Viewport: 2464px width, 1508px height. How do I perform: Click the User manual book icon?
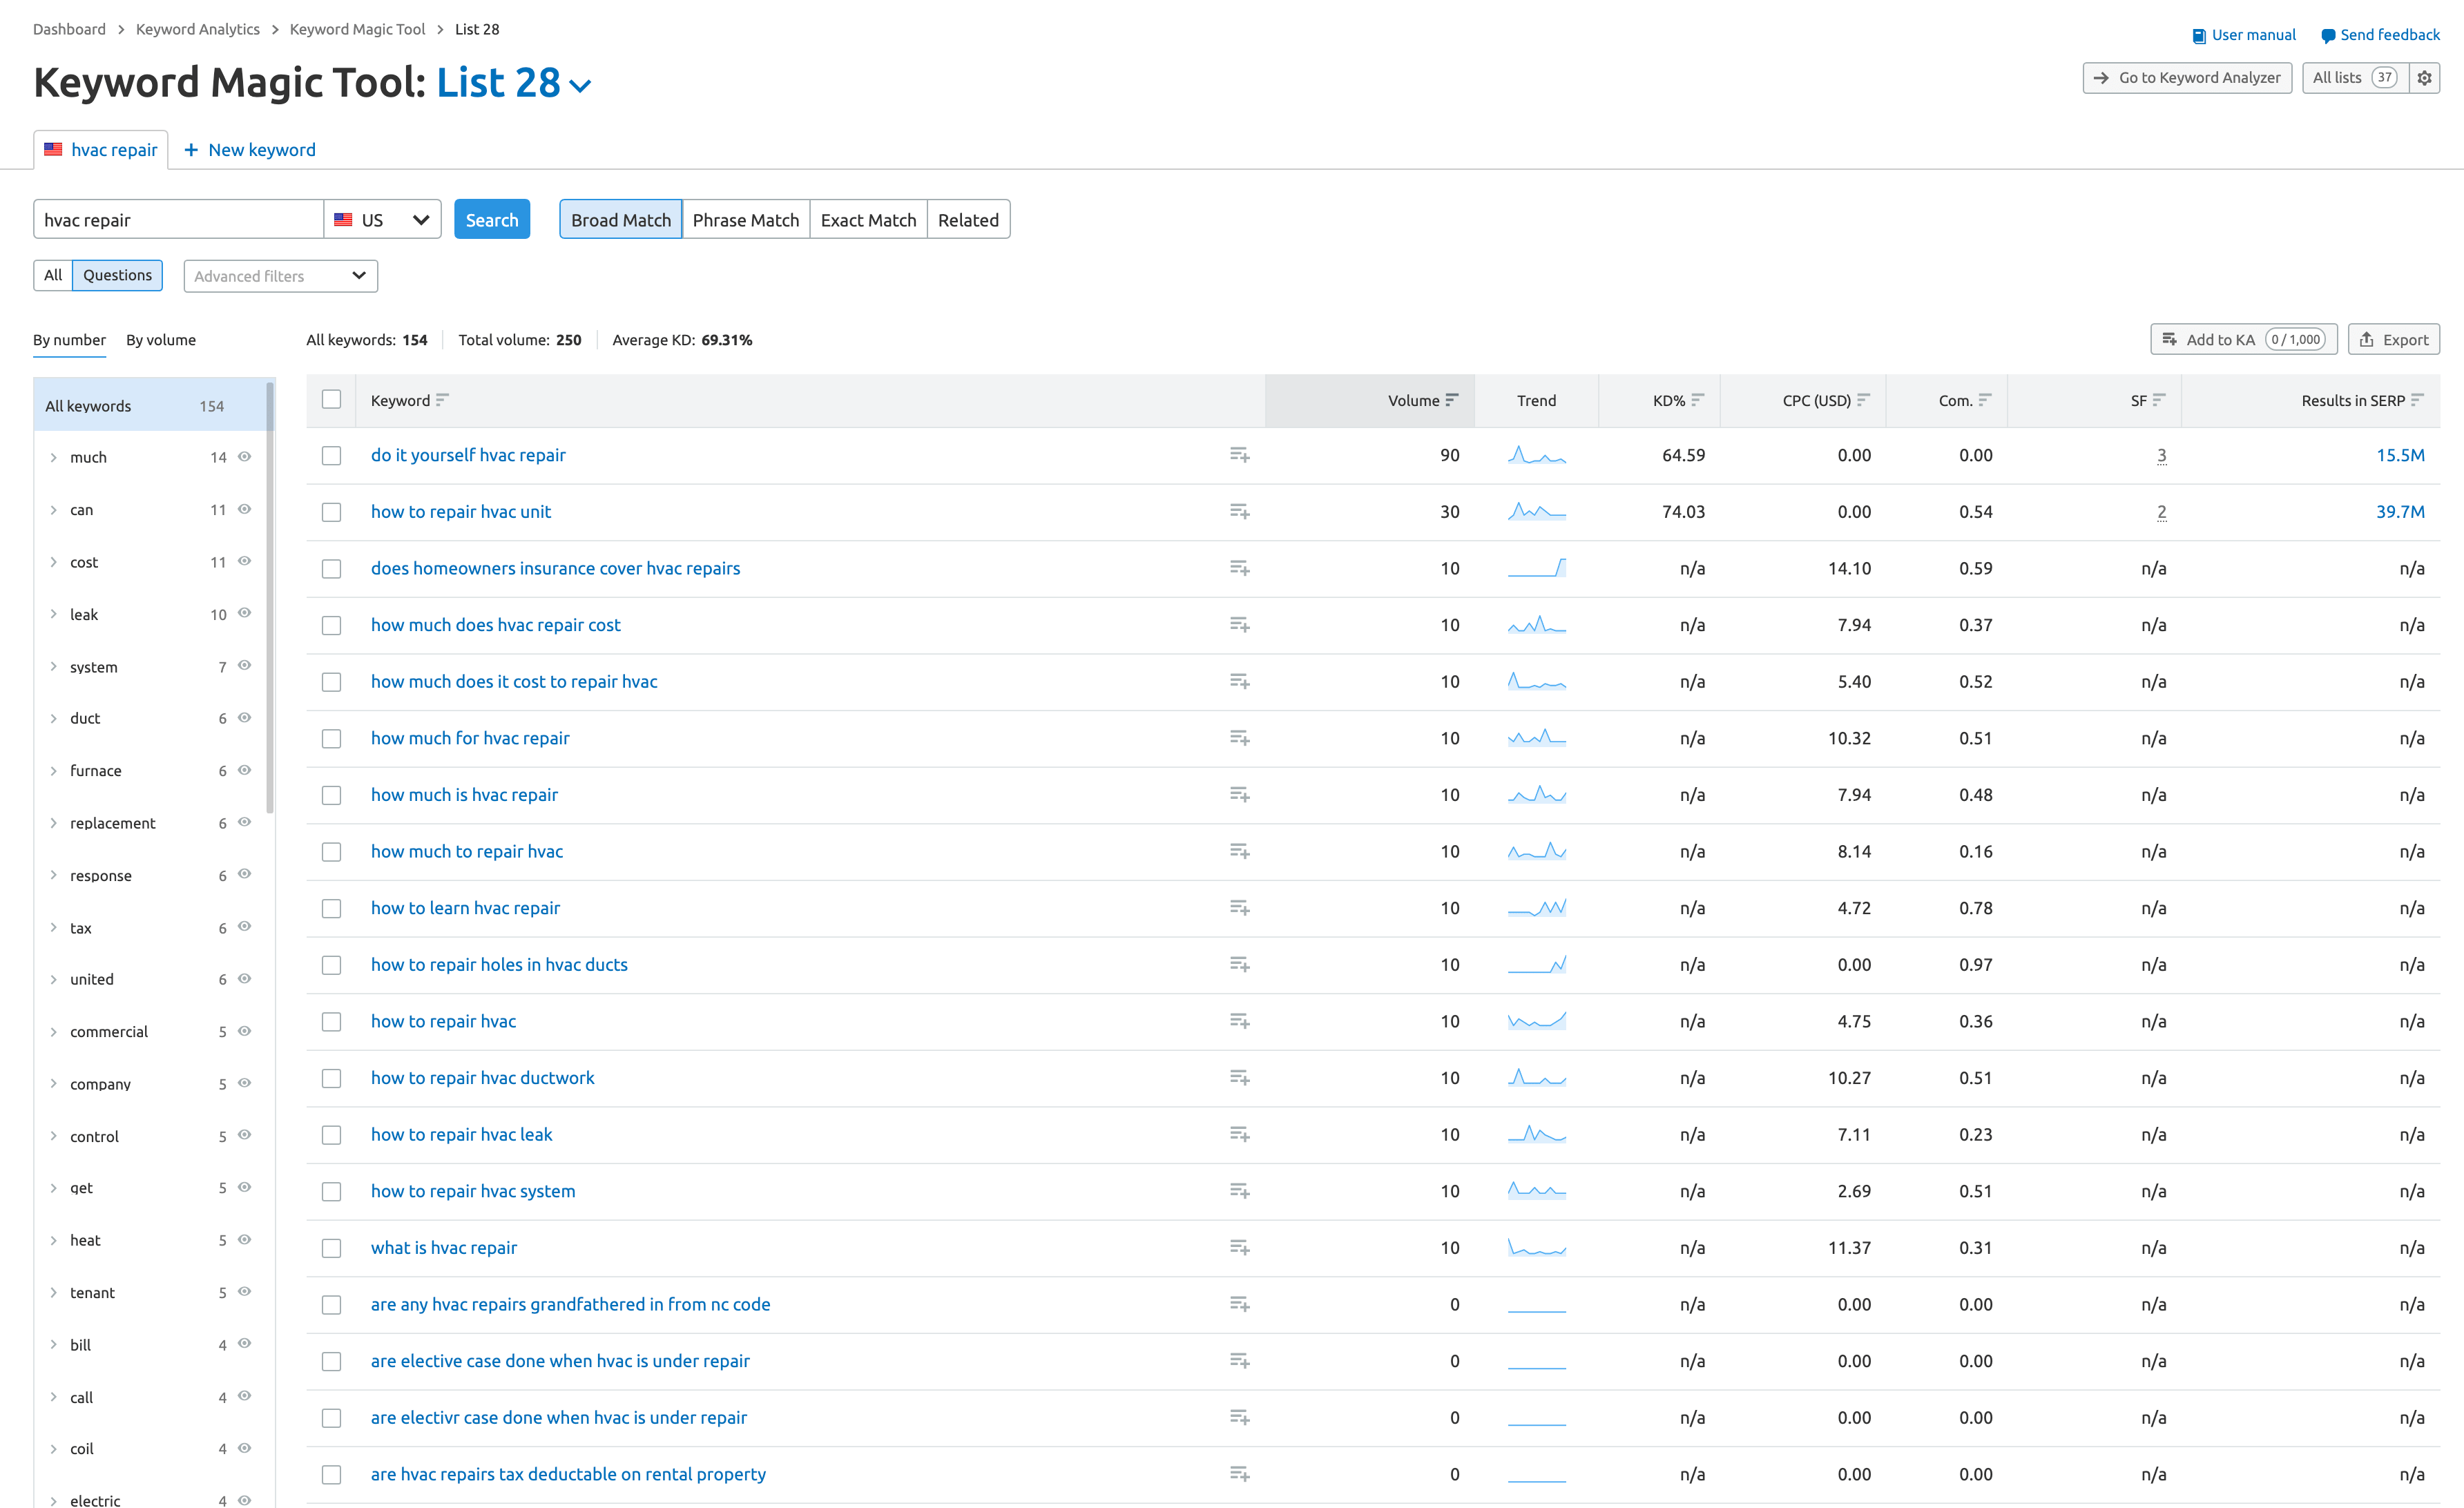click(x=2199, y=36)
